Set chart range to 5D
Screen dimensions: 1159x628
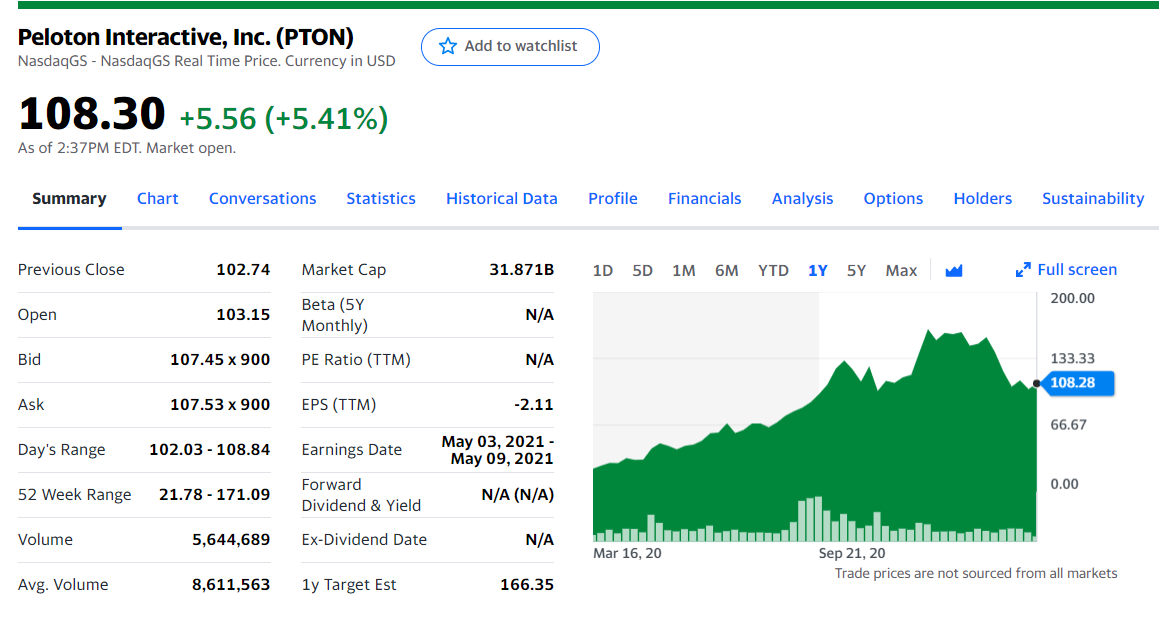642,270
